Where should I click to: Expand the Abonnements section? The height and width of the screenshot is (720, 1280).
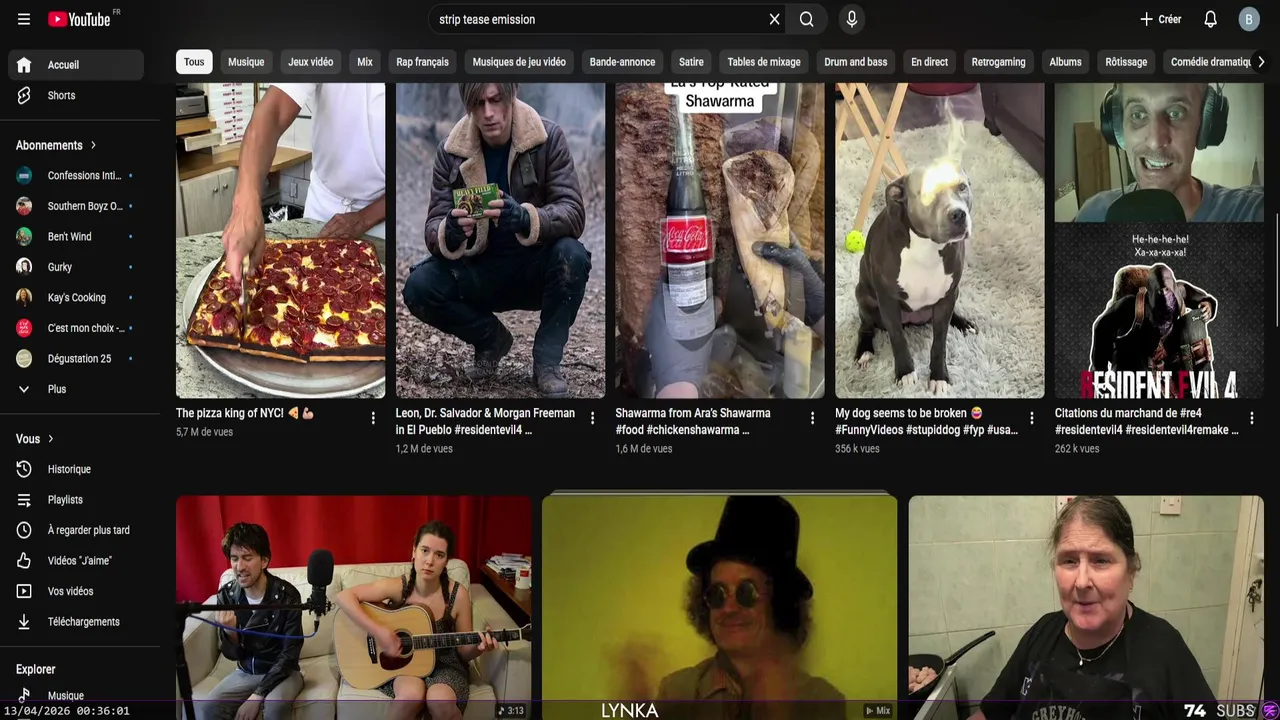click(x=57, y=145)
